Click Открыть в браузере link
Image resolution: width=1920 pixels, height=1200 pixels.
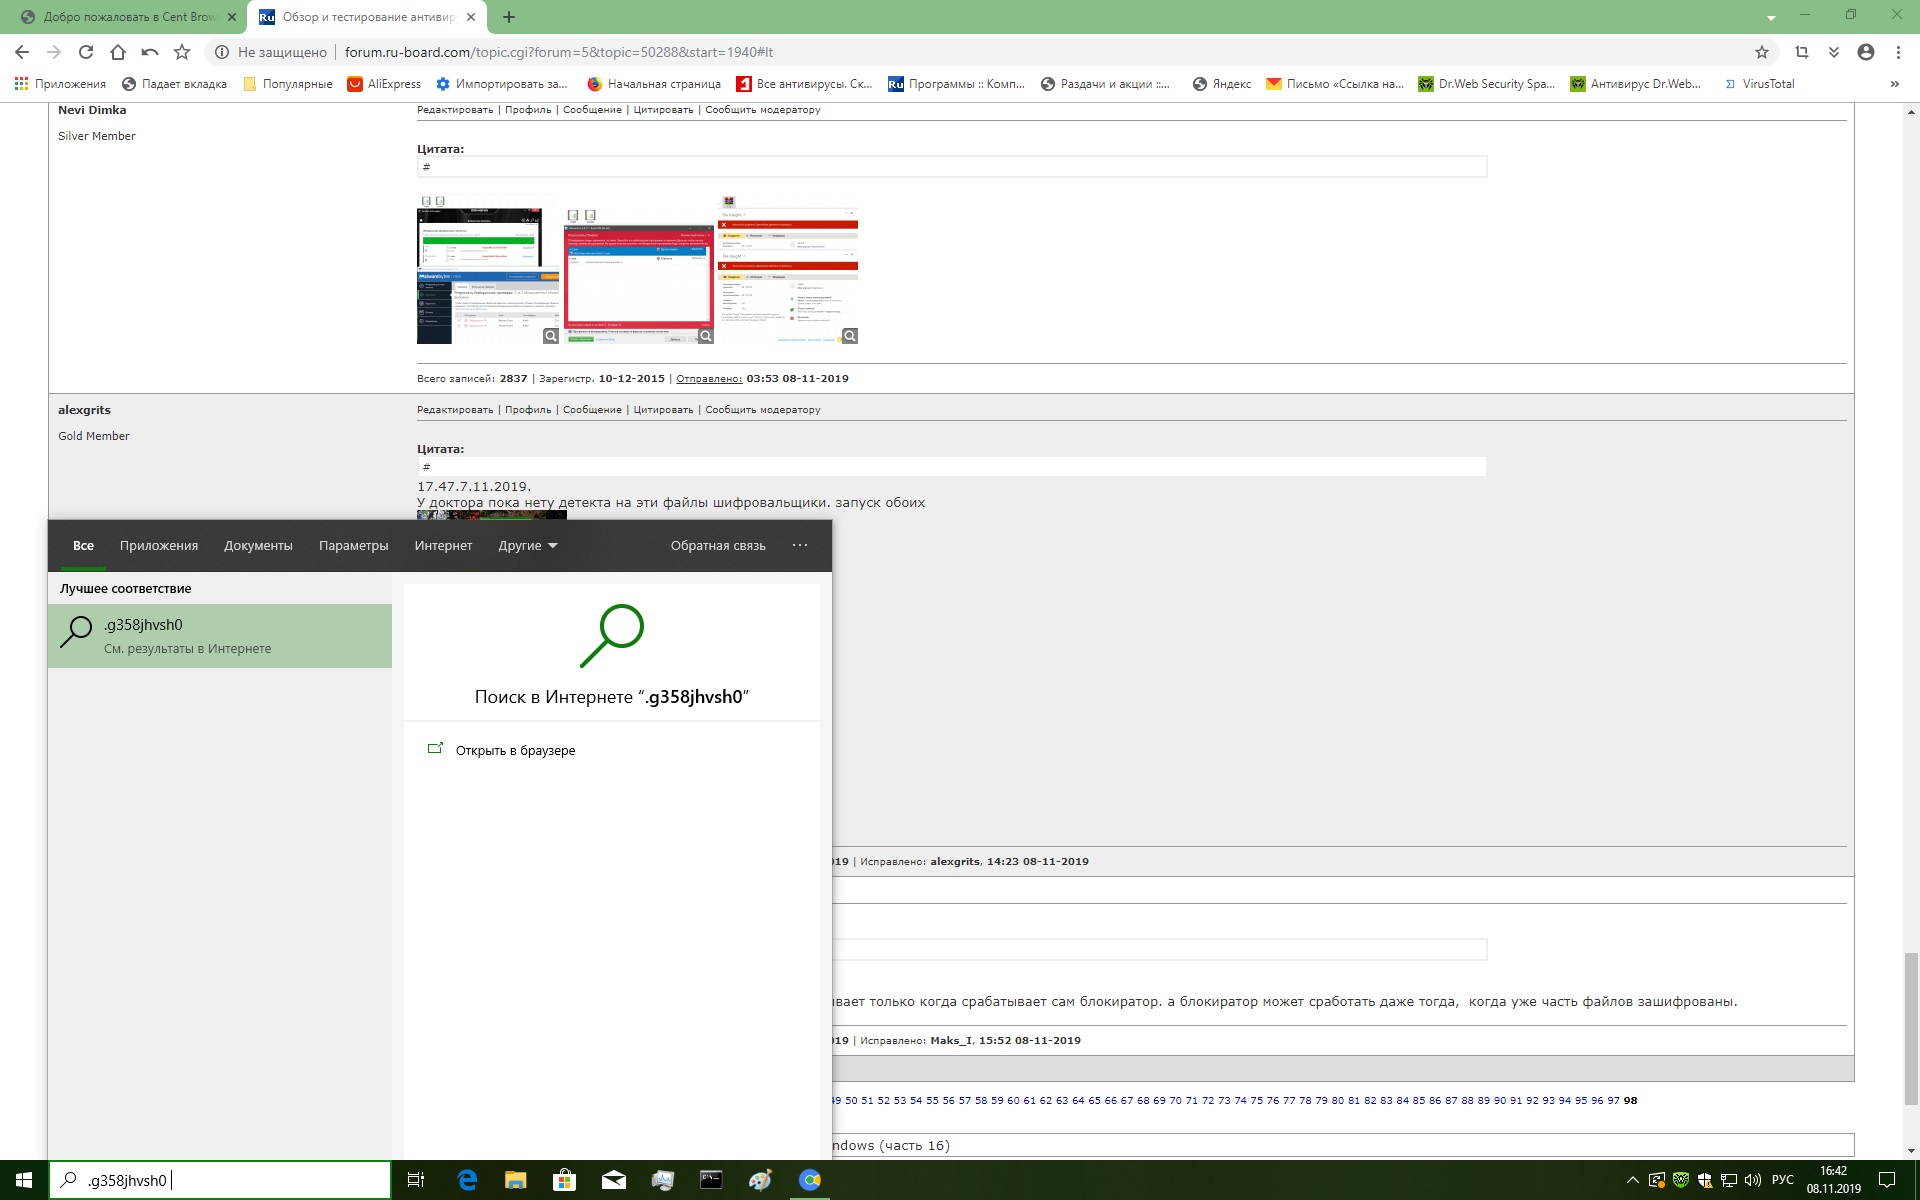[x=514, y=750]
